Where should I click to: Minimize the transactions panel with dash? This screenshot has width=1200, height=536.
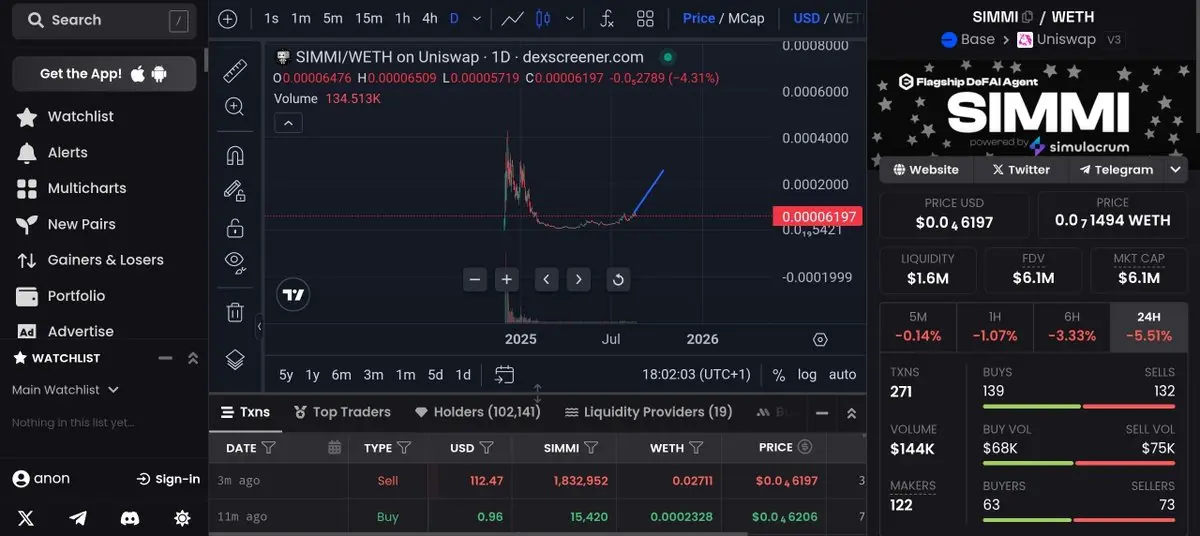(821, 413)
